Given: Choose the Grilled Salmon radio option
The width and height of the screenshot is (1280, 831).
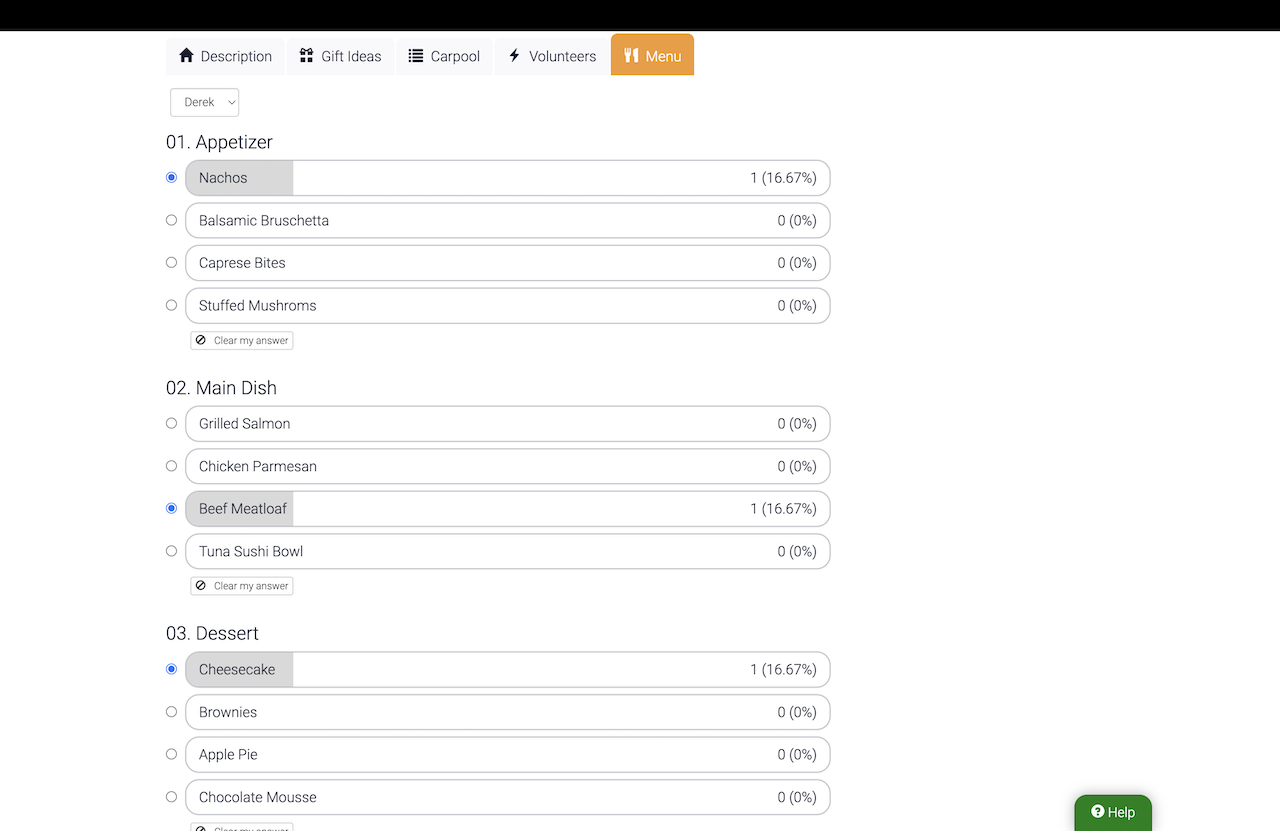Looking at the screenshot, I should point(171,423).
